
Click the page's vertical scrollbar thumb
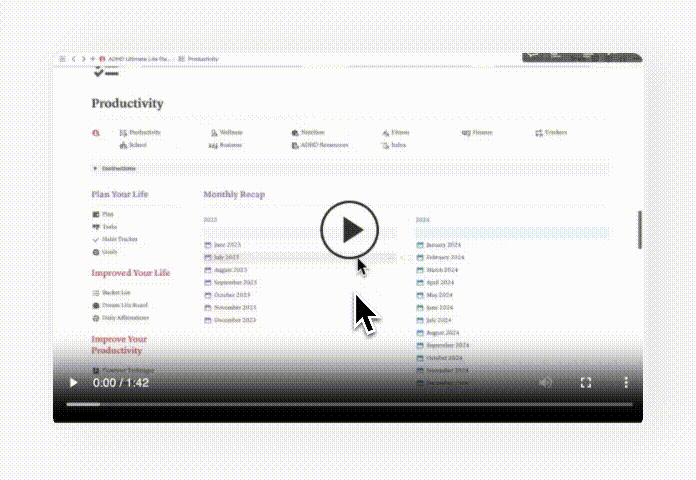click(x=640, y=229)
